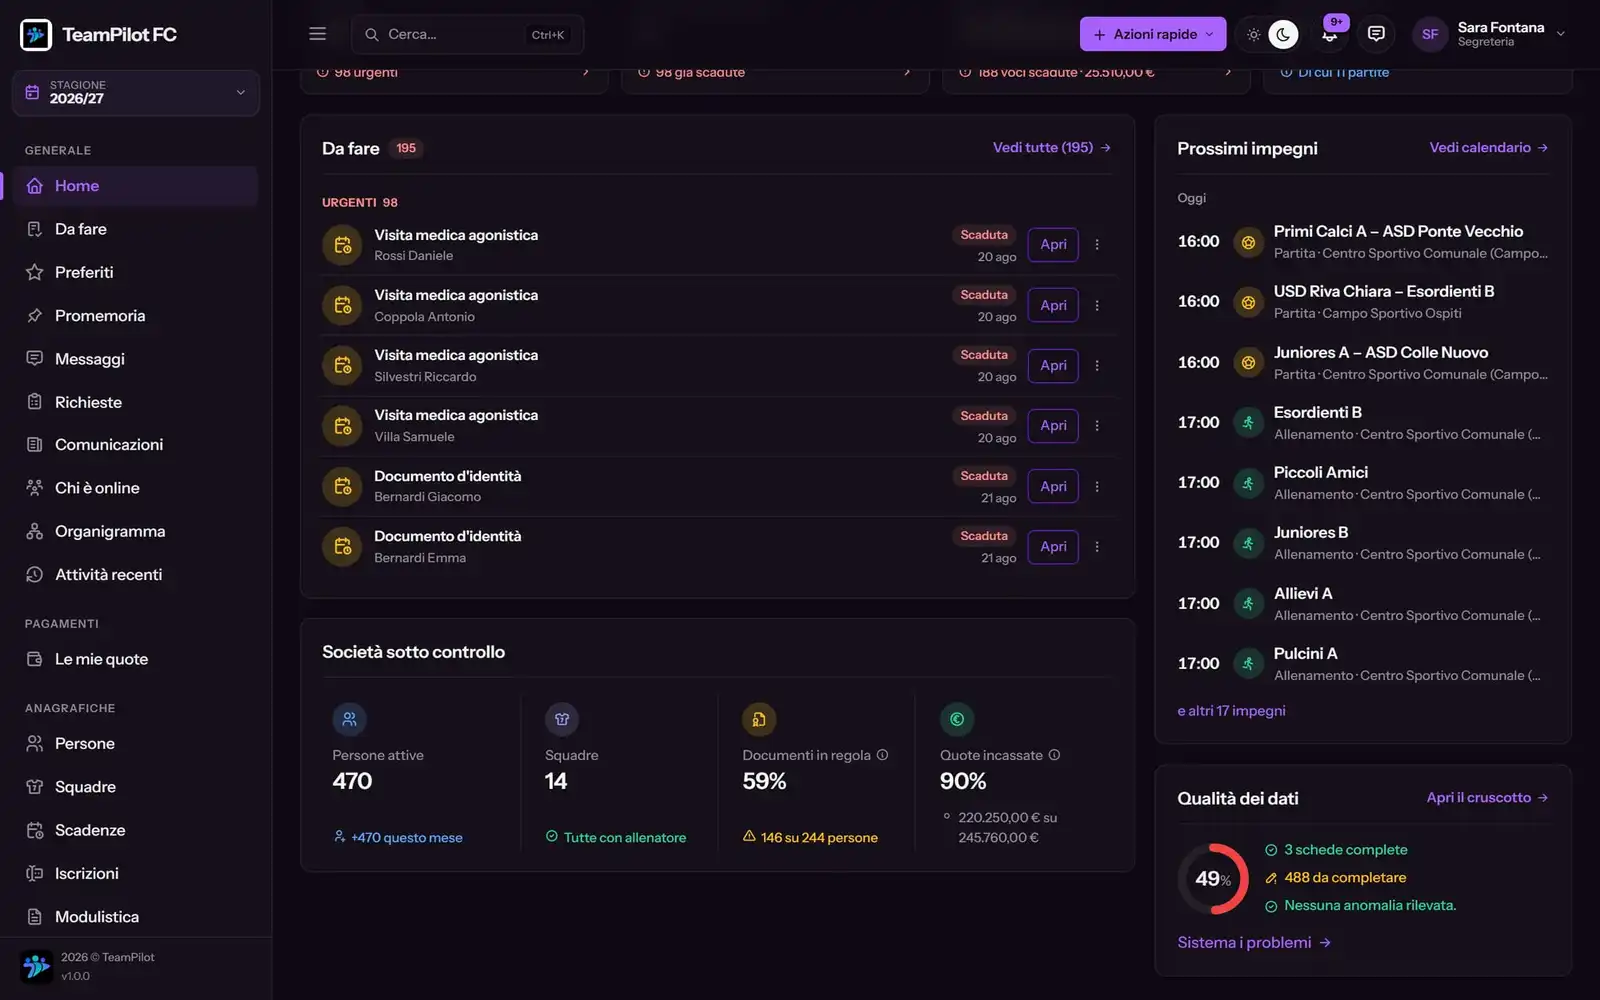Click info icon next to Documenti in regola

point(882,755)
